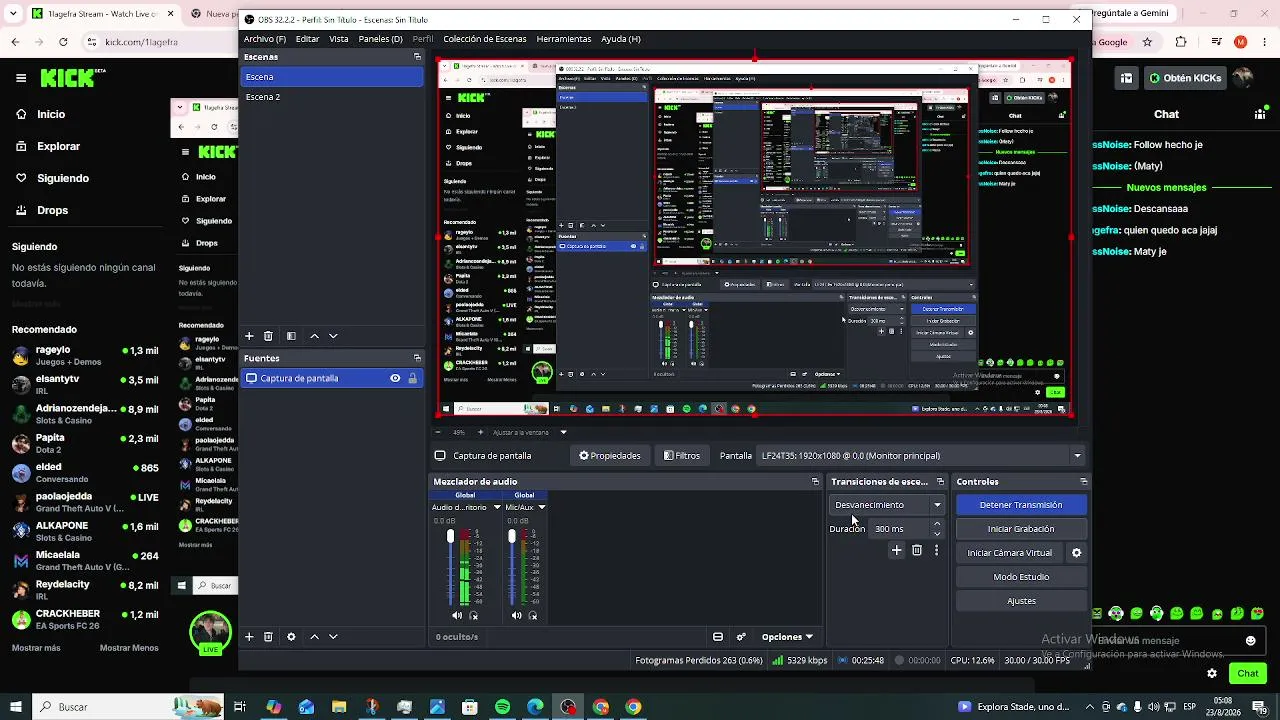Viewport: 1280px width, 720px height.
Task: Delete the selected scene with trash icon
Action: click(268, 336)
